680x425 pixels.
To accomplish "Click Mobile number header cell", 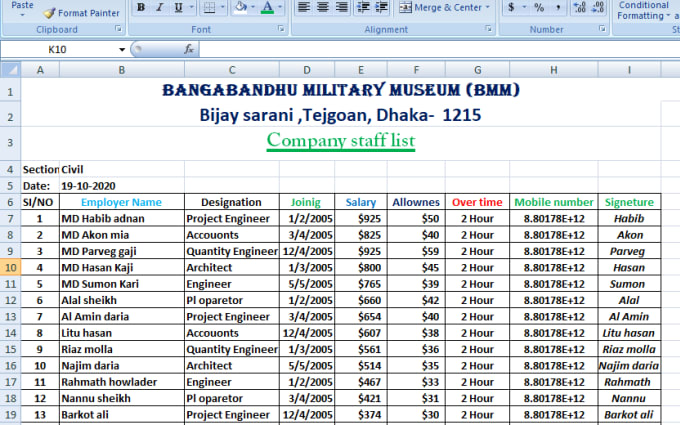I will pos(554,202).
